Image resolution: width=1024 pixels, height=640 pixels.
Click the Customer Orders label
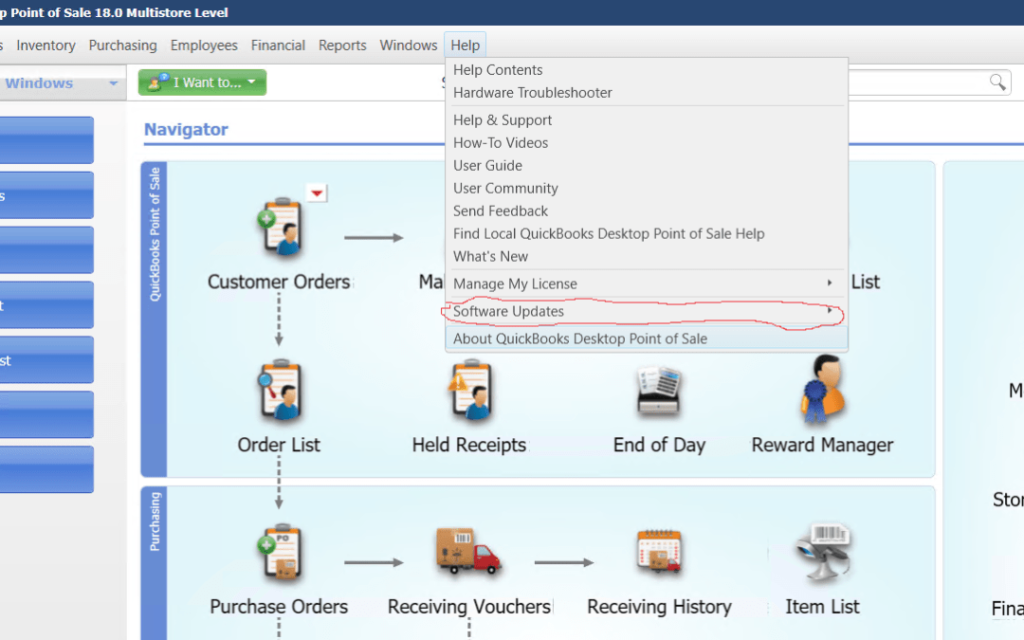(279, 281)
